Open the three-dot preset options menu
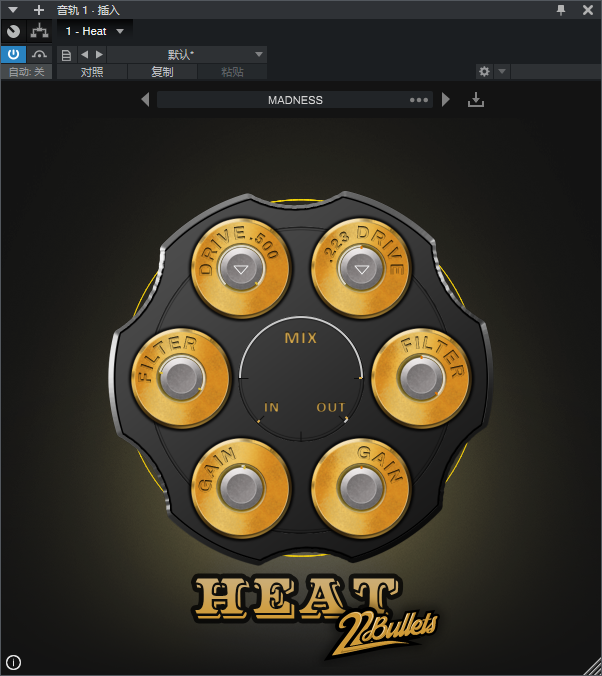 point(419,100)
